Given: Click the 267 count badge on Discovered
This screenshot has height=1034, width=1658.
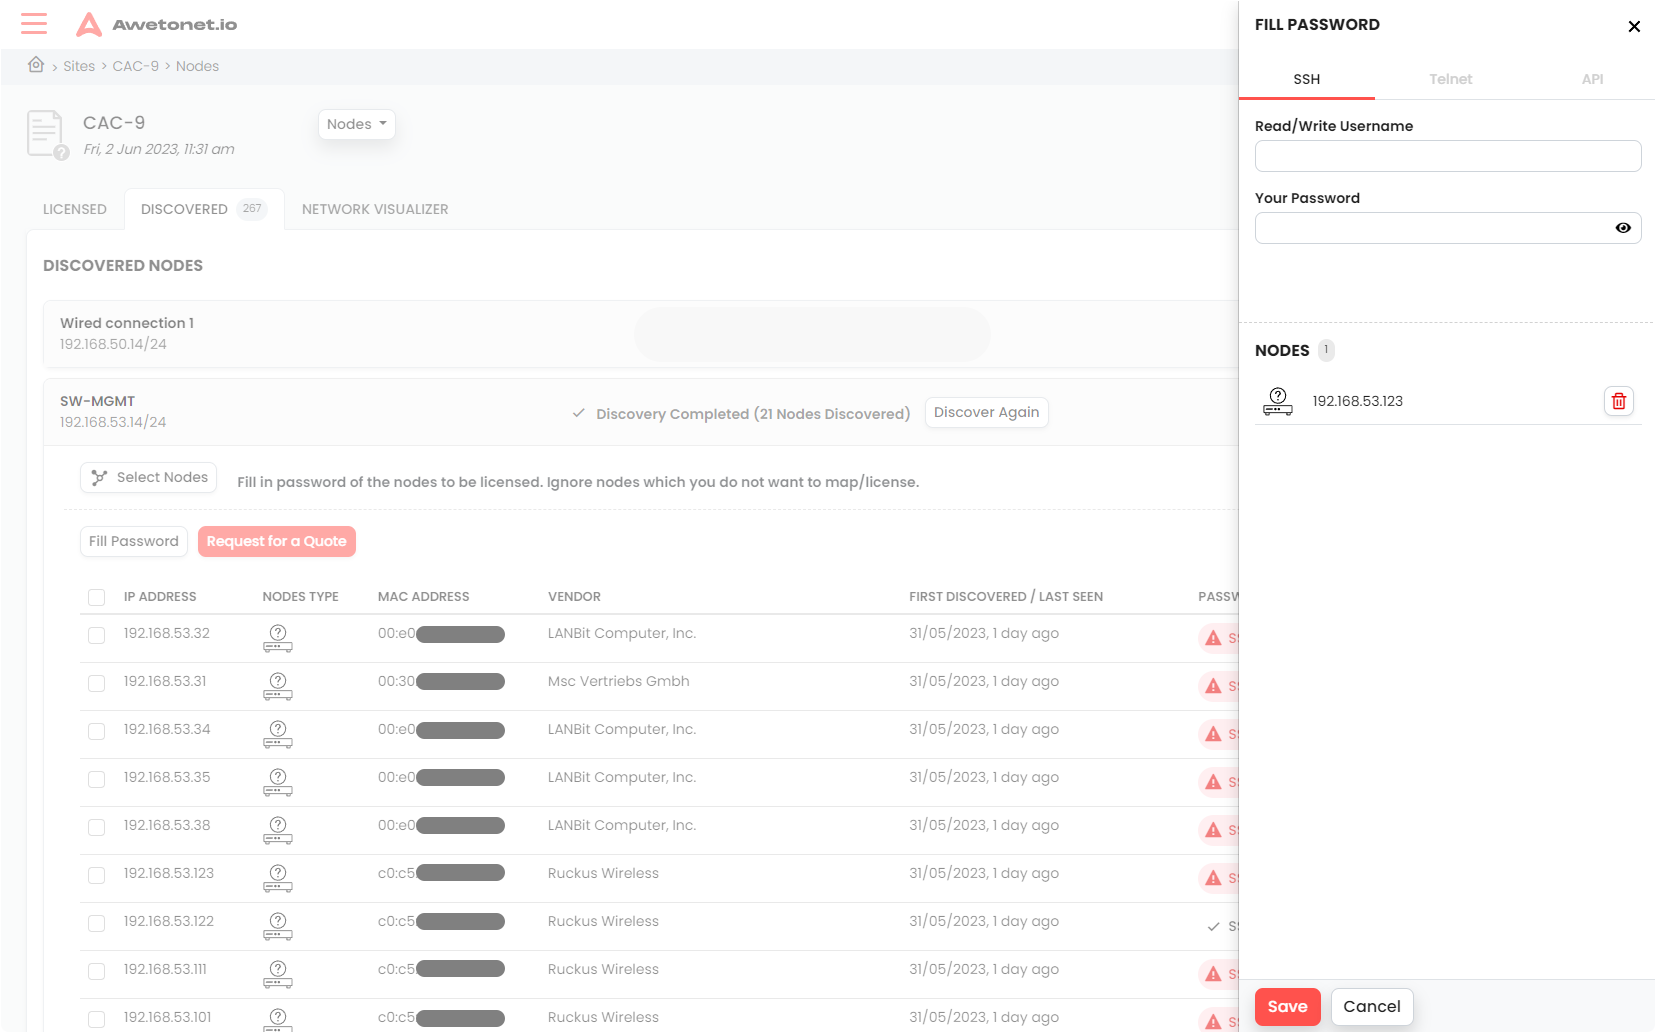Looking at the screenshot, I should click(x=252, y=209).
